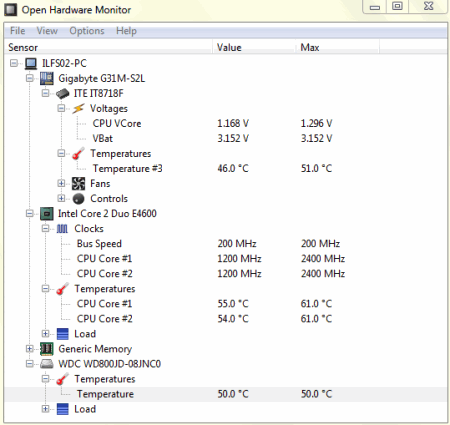Minimize the Open Hardware Monitor window
The width and height of the screenshot is (450, 425).
pyautogui.click(x=375, y=7)
